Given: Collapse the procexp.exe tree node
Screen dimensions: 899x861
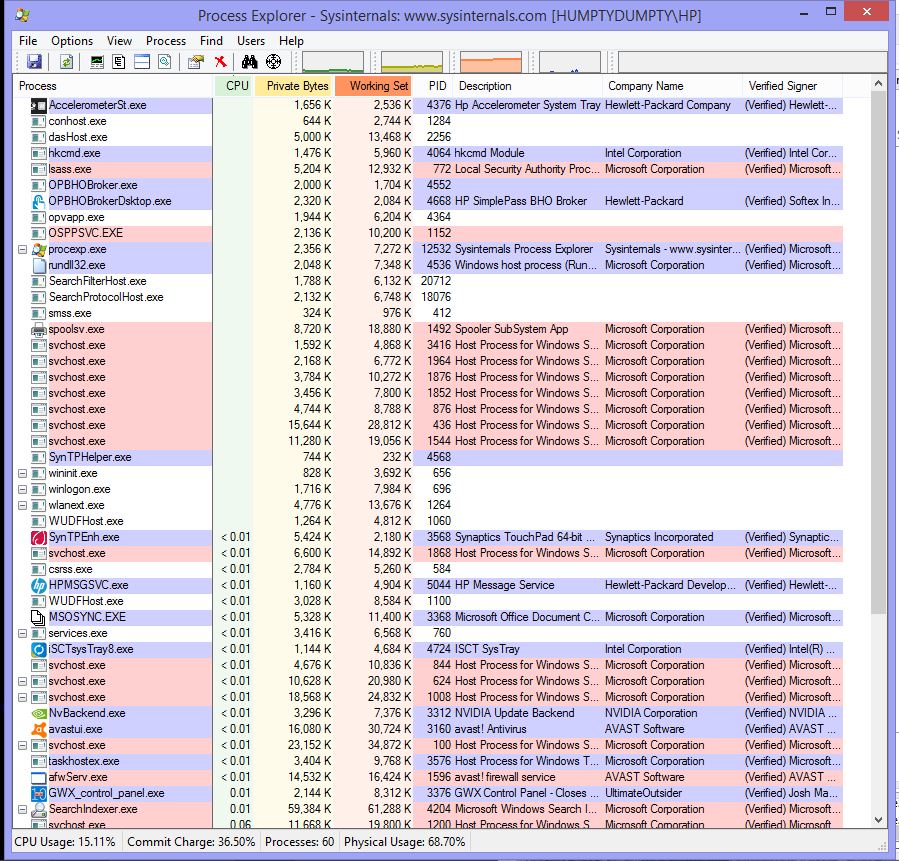Looking at the screenshot, I should tap(22, 249).
